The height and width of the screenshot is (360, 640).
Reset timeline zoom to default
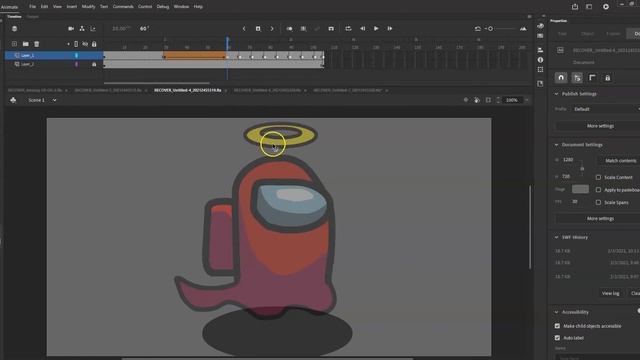coord(478,29)
